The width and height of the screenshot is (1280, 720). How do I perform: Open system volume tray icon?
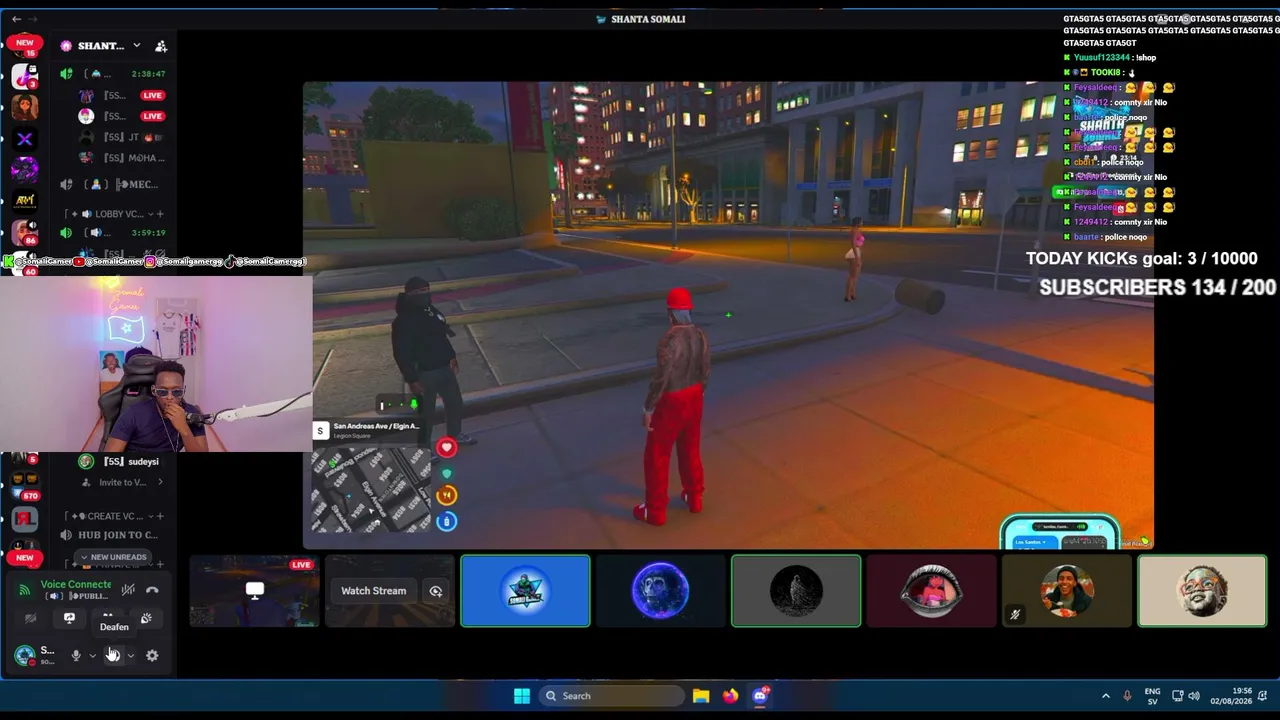point(1193,696)
